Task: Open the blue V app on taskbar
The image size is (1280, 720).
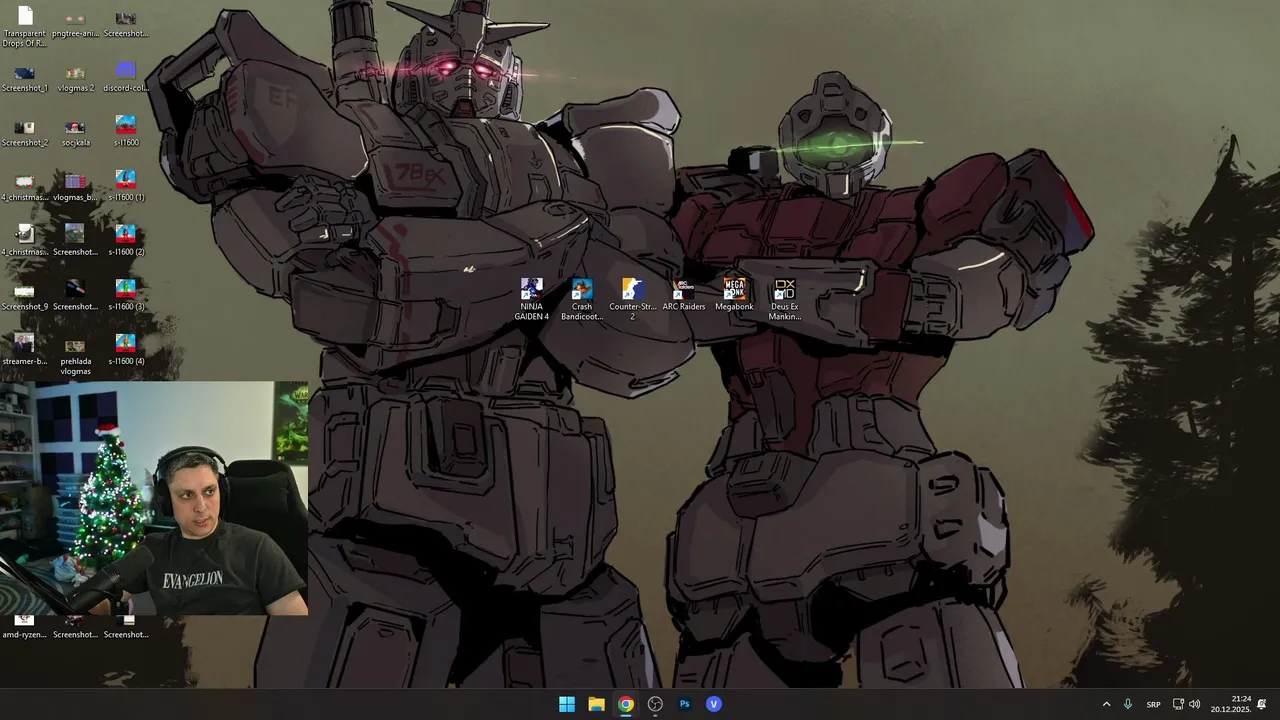Action: [x=714, y=704]
